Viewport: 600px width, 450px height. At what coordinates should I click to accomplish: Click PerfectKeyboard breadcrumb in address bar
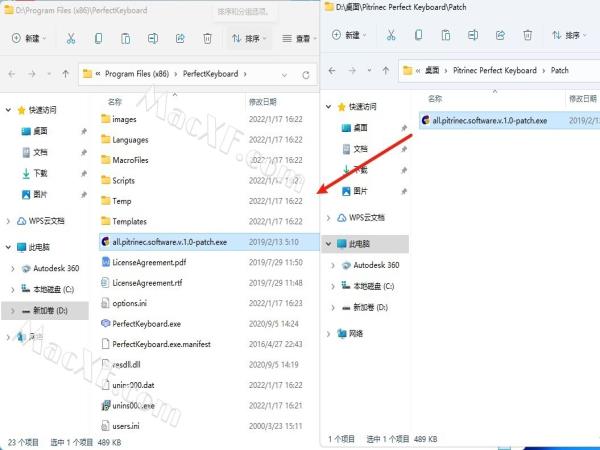[x=210, y=74]
